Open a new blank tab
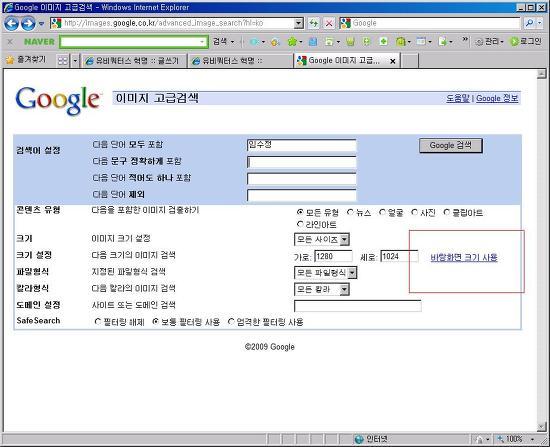 tap(410, 61)
